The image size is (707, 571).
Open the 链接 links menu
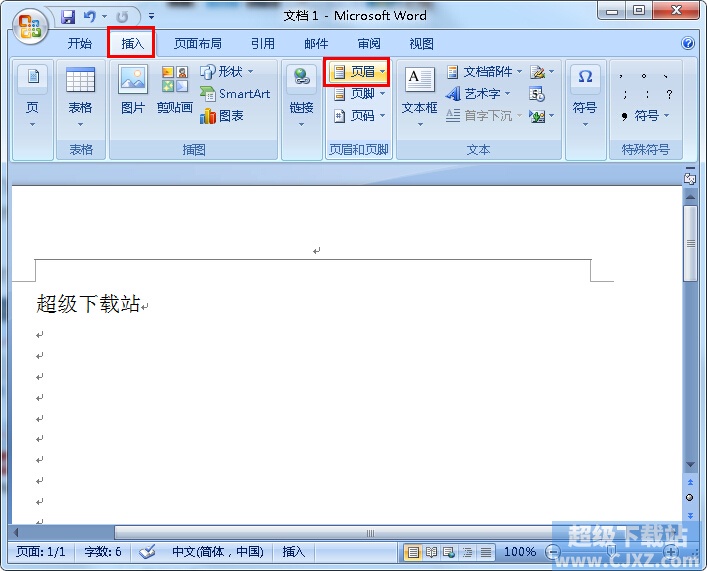(x=302, y=97)
